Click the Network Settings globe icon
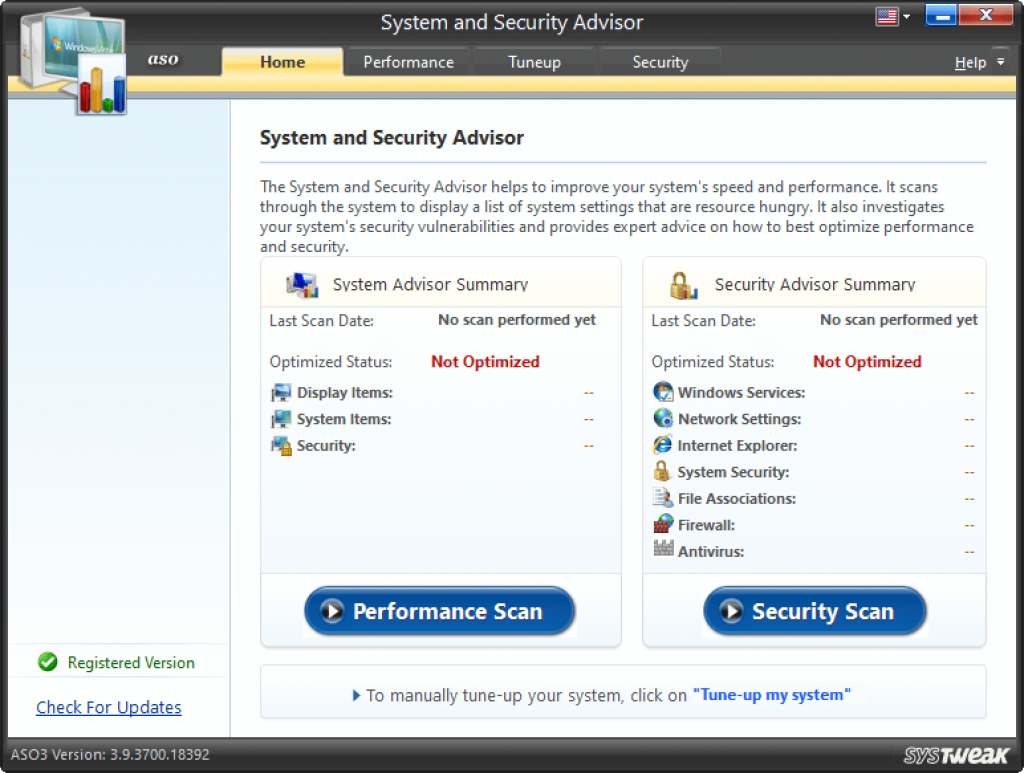The width and height of the screenshot is (1024, 773). 663,418
